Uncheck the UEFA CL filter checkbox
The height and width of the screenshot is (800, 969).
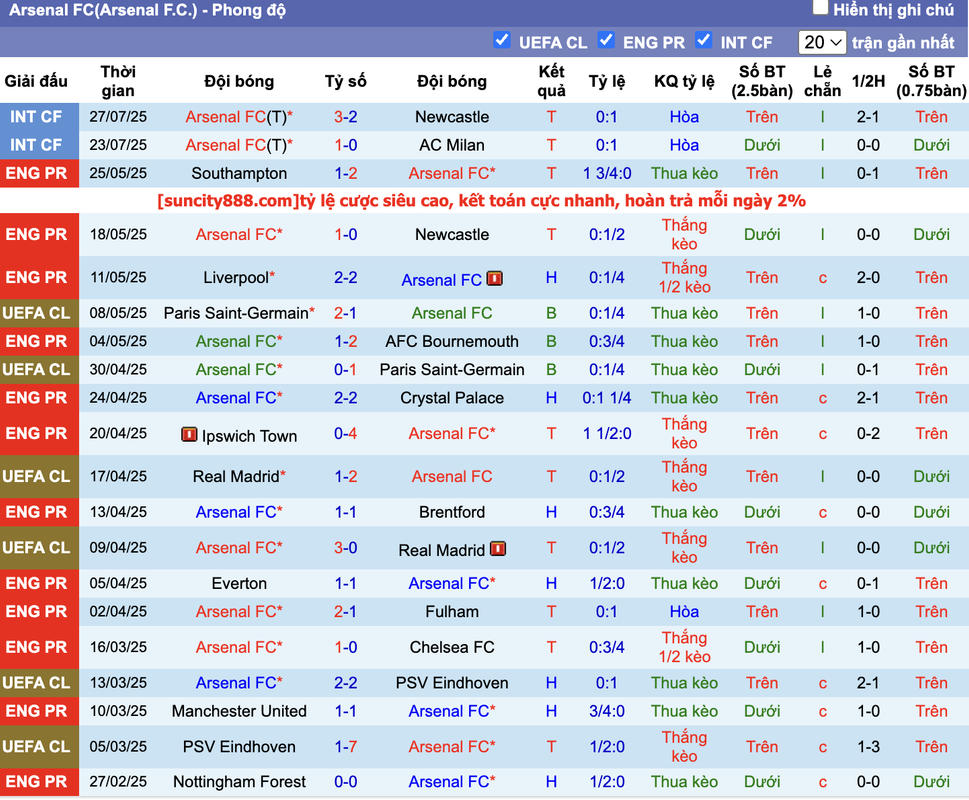[x=502, y=40]
